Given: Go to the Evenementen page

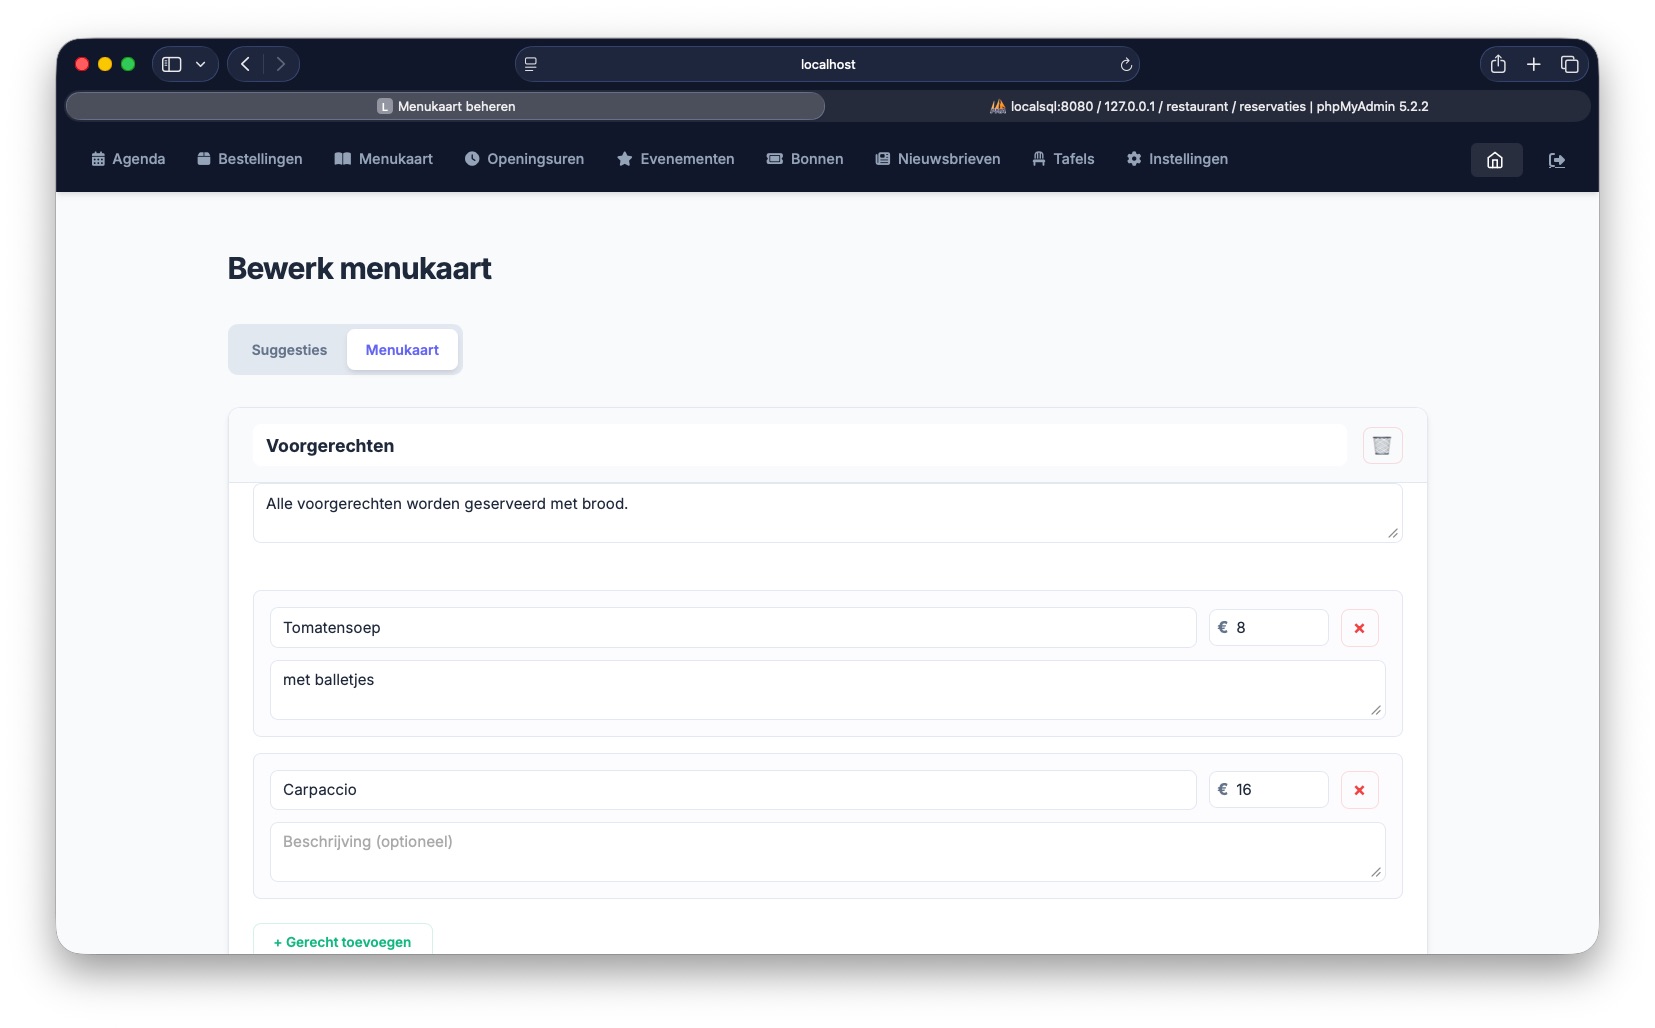Looking at the screenshot, I should click(x=676, y=159).
